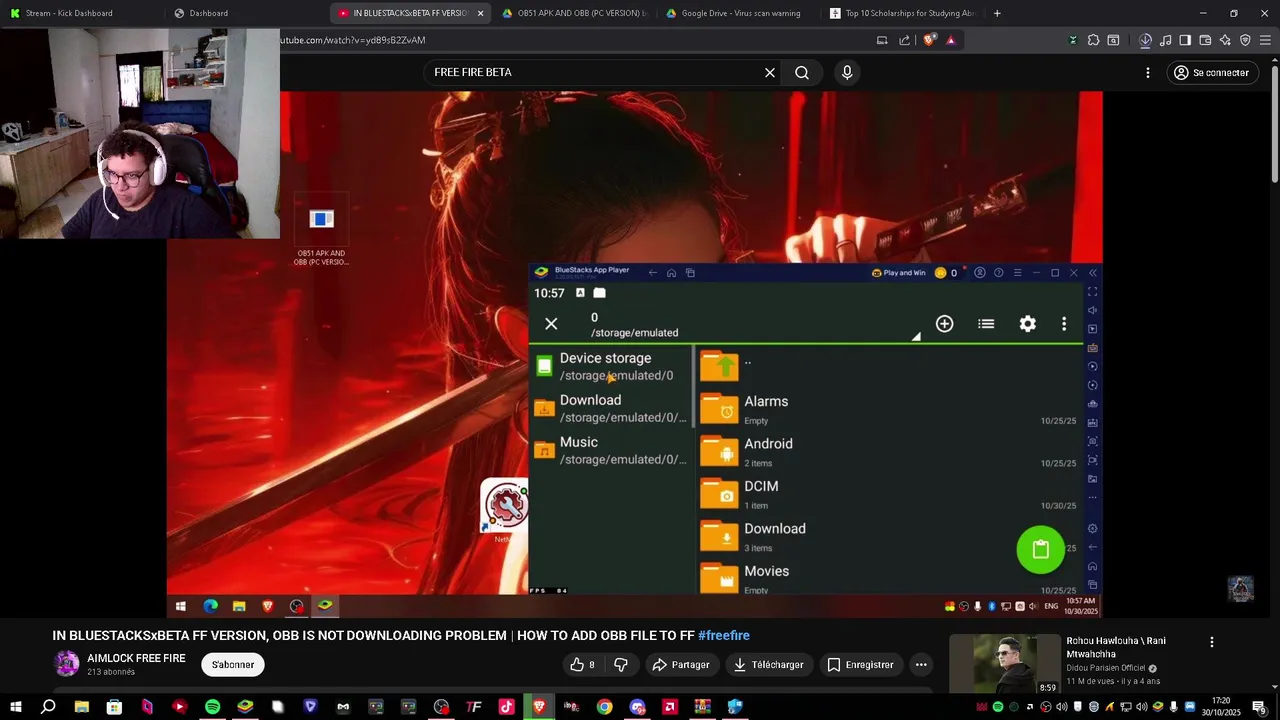Open YouTube settings three-dot menu
The height and width of the screenshot is (720, 1280).
[x=1148, y=72]
